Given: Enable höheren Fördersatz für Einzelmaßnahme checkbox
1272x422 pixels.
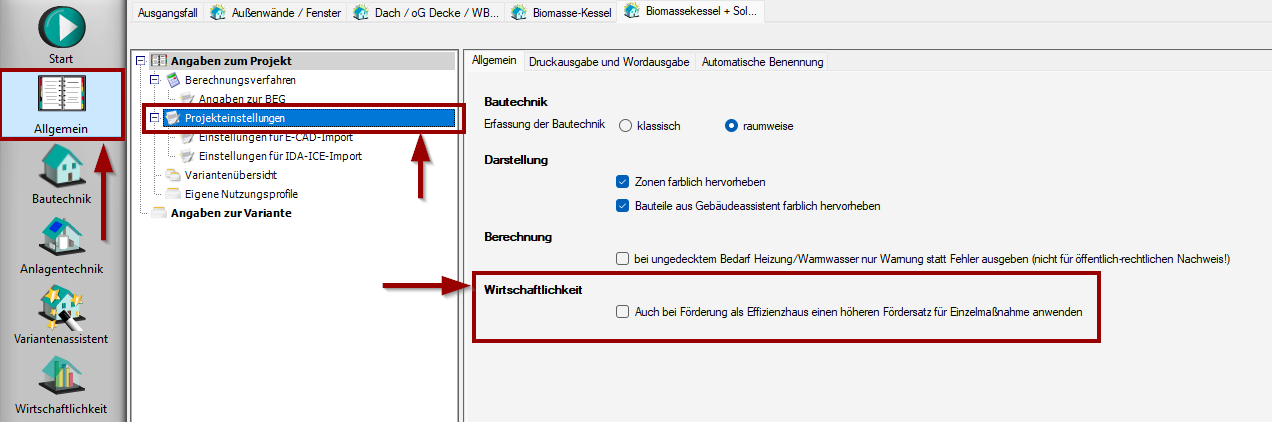Looking at the screenshot, I should tap(623, 312).
